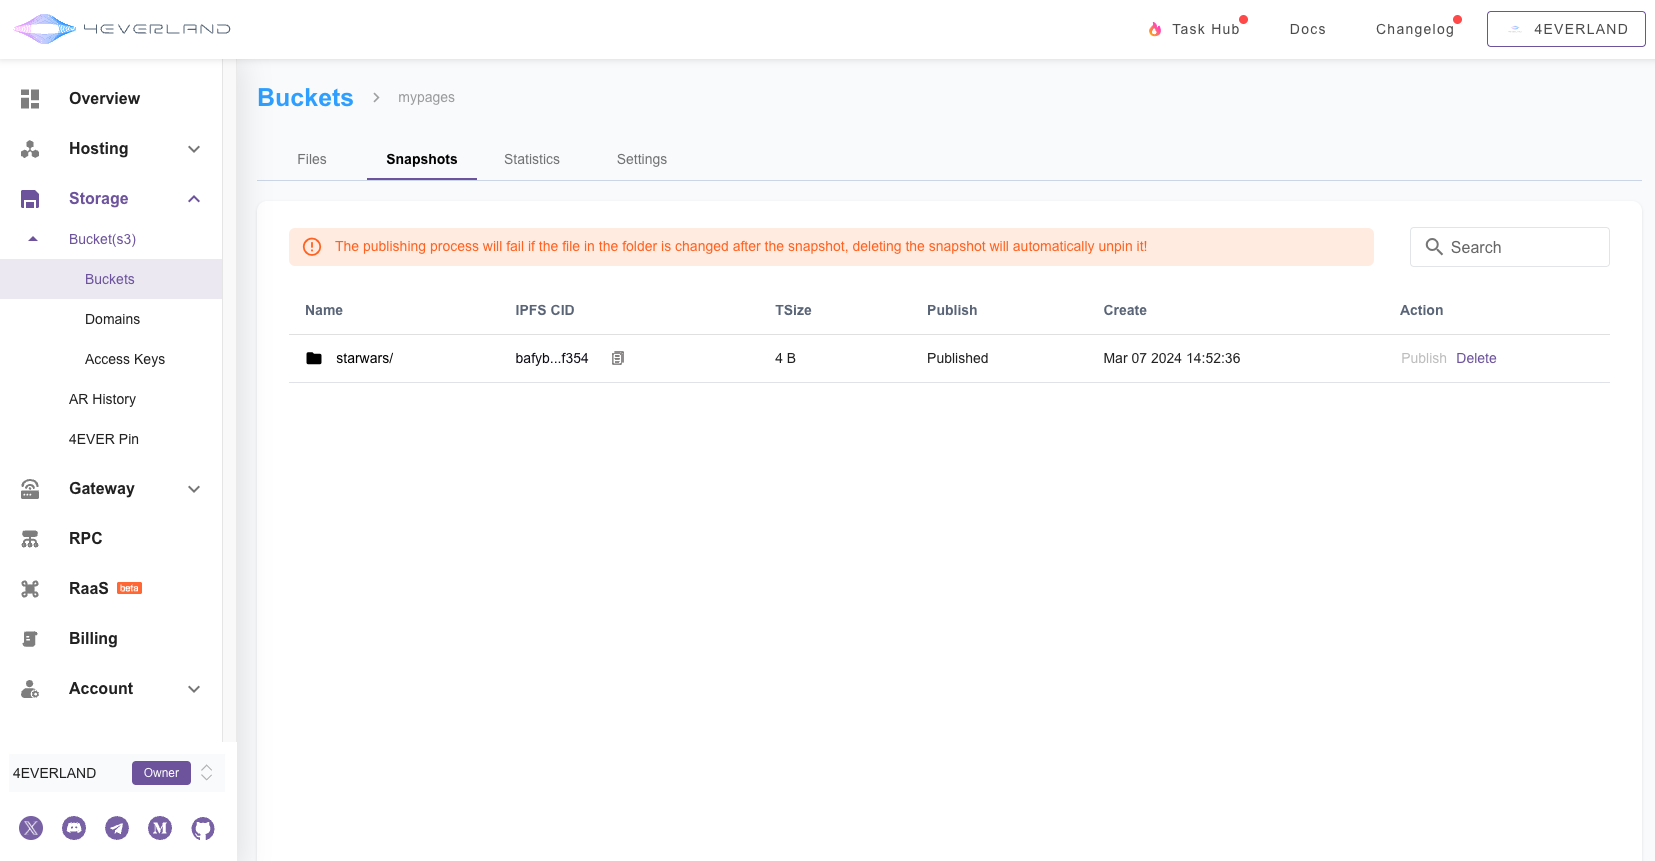Copy the IPFS CID for starwars snapshot
Viewport: 1655px width, 861px height.
618,358
